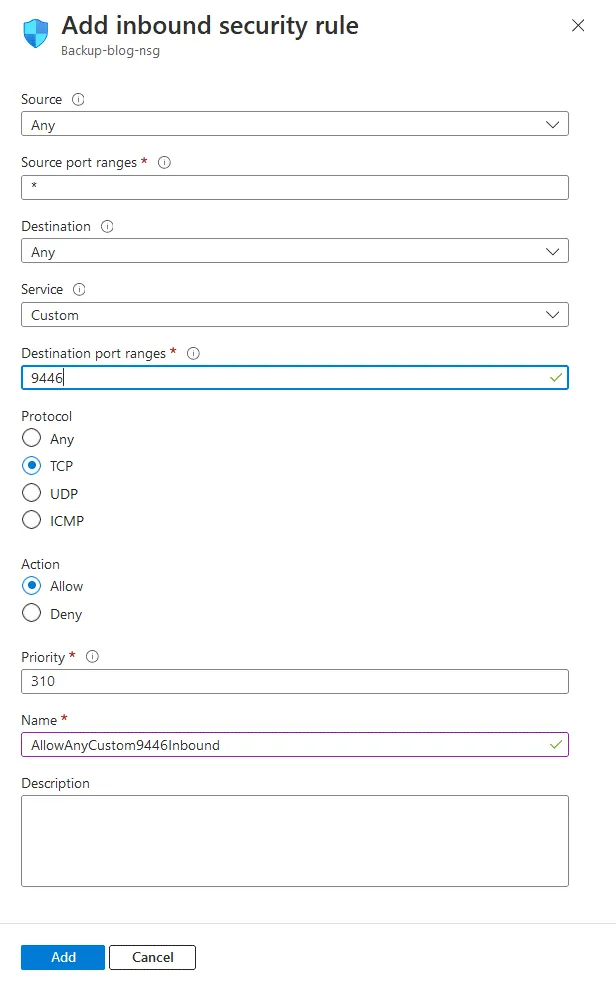The image size is (616, 991).
Task: Click the Add button
Action: pos(62,957)
